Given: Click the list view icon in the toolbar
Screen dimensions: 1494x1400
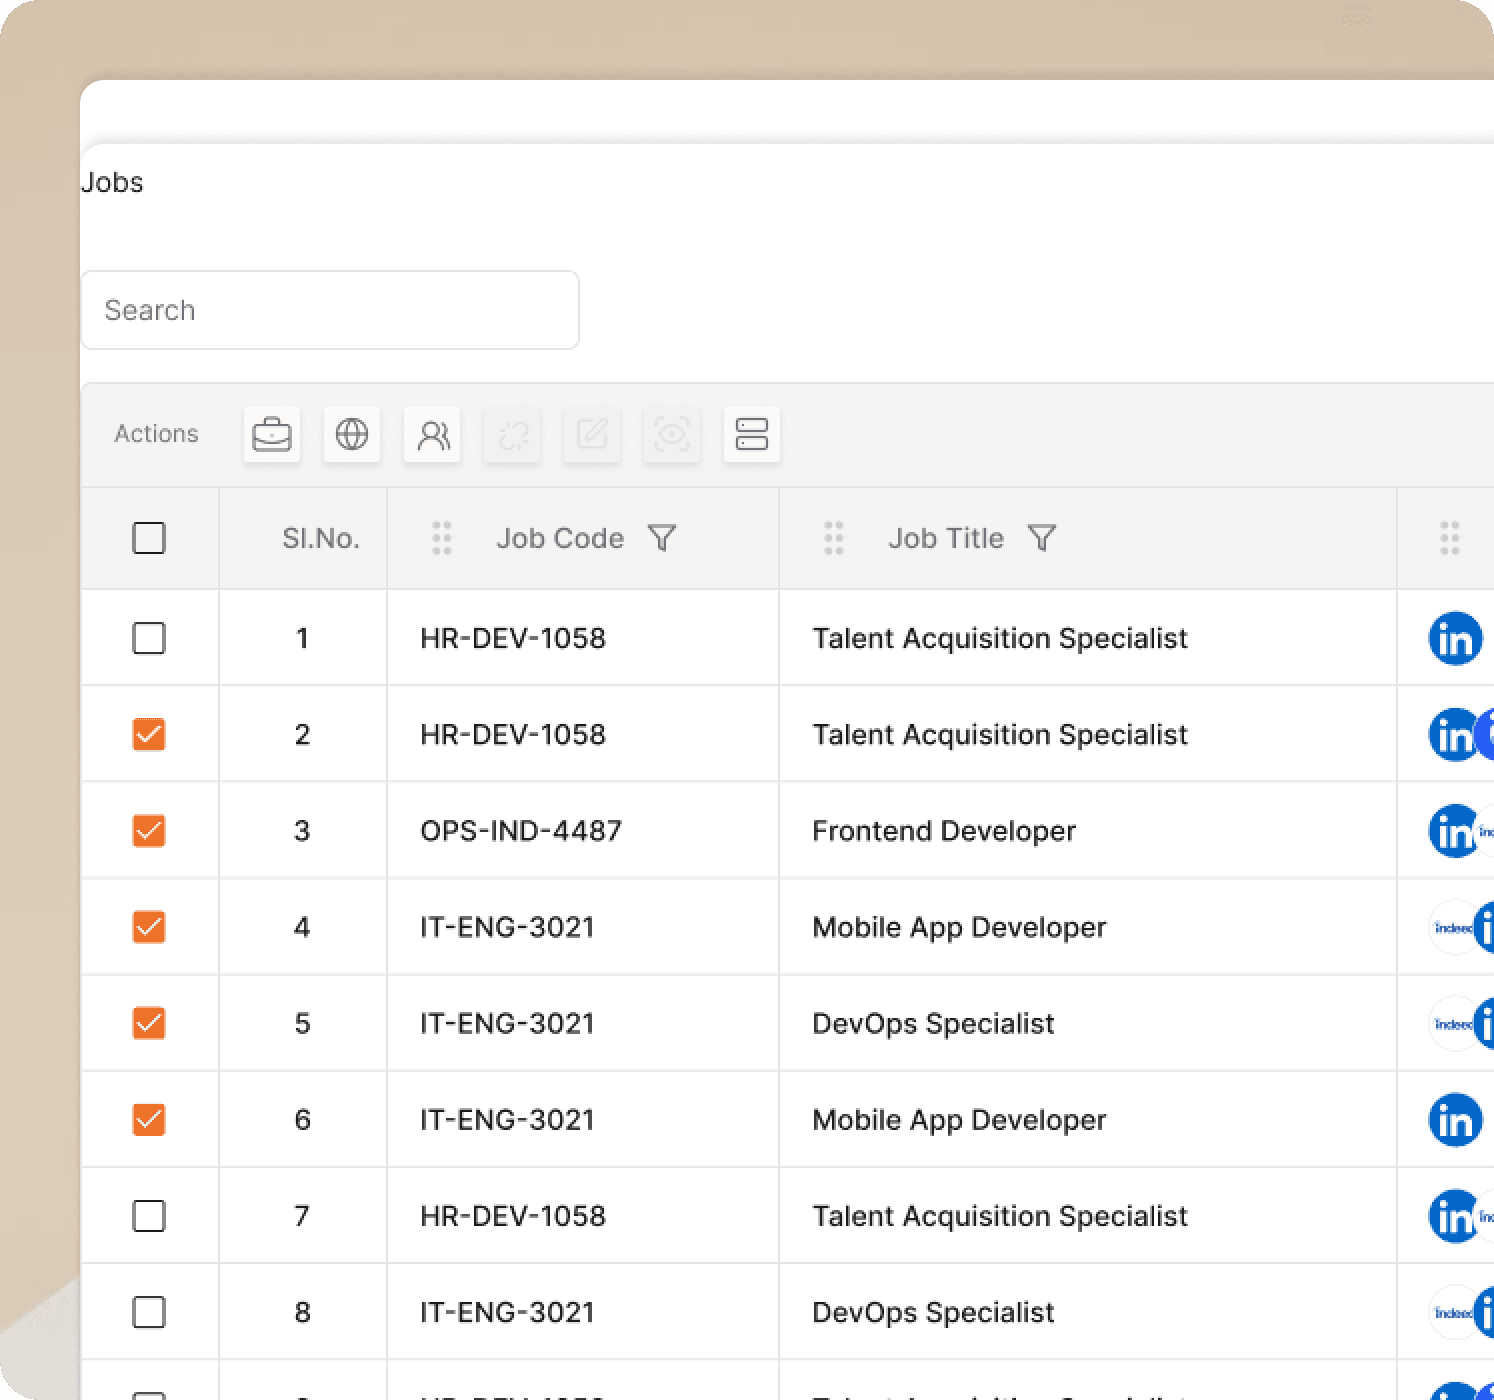Looking at the screenshot, I should 751,434.
